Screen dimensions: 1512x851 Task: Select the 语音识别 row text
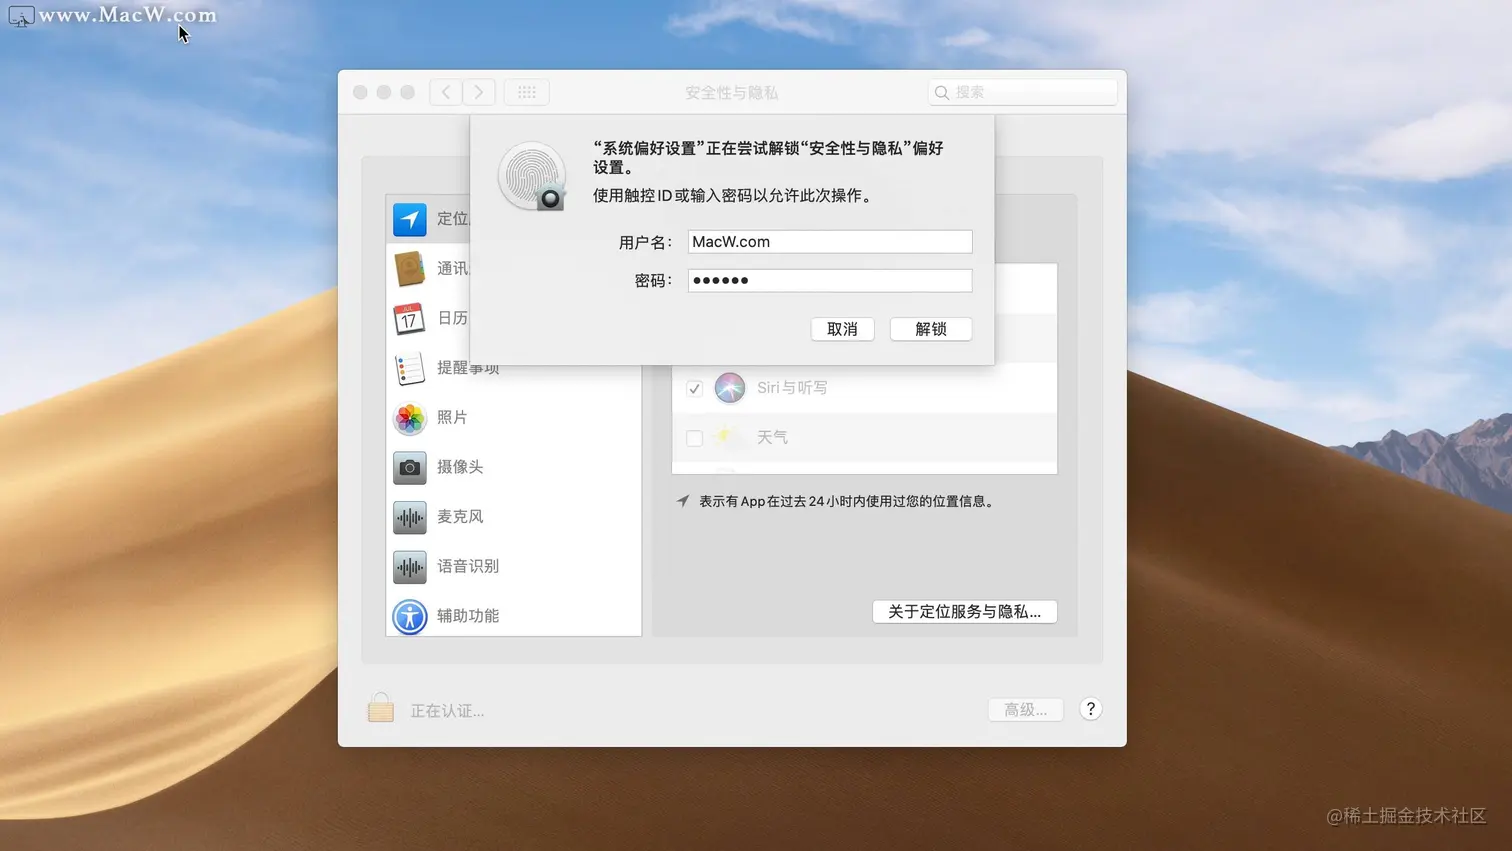[468, 566]
